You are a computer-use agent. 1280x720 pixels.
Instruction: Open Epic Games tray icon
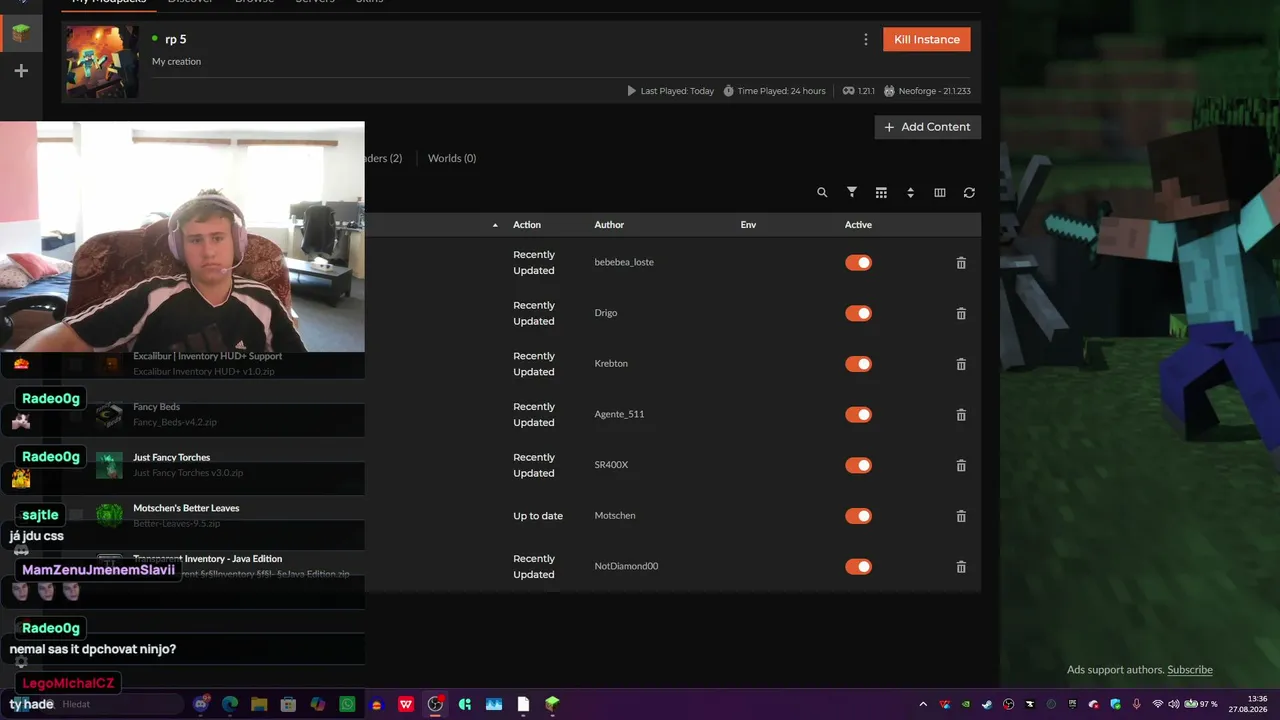pos(1073,704)
